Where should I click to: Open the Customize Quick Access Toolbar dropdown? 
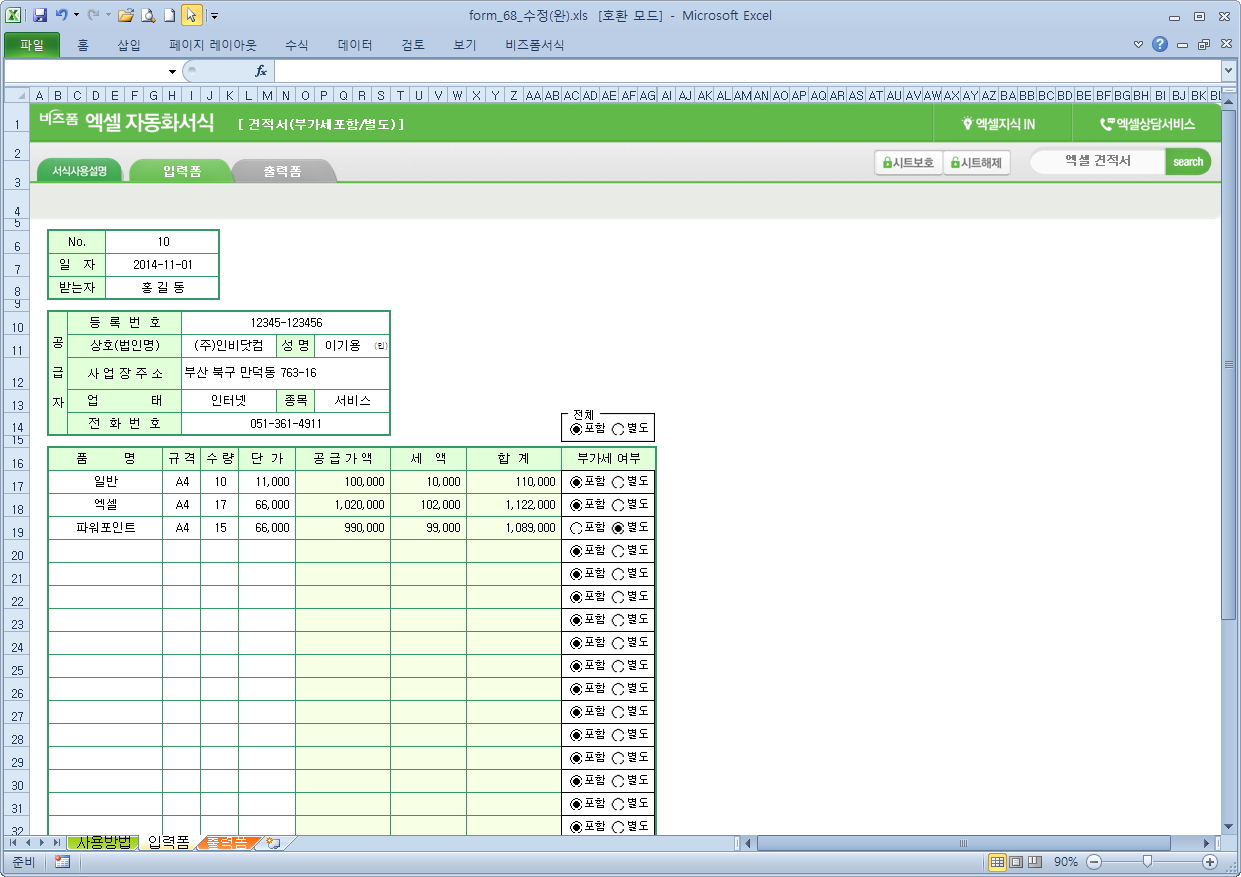[x=214, y=17]
